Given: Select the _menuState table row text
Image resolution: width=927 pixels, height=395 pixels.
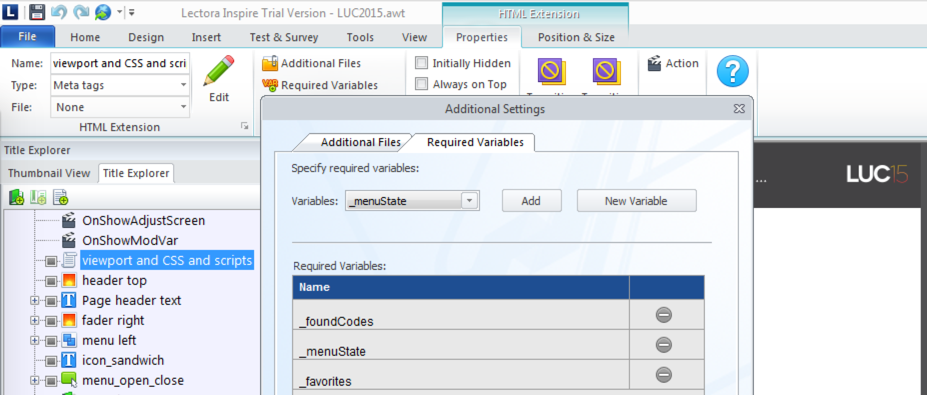Looking at the screenshot, I should coord(333,352).
